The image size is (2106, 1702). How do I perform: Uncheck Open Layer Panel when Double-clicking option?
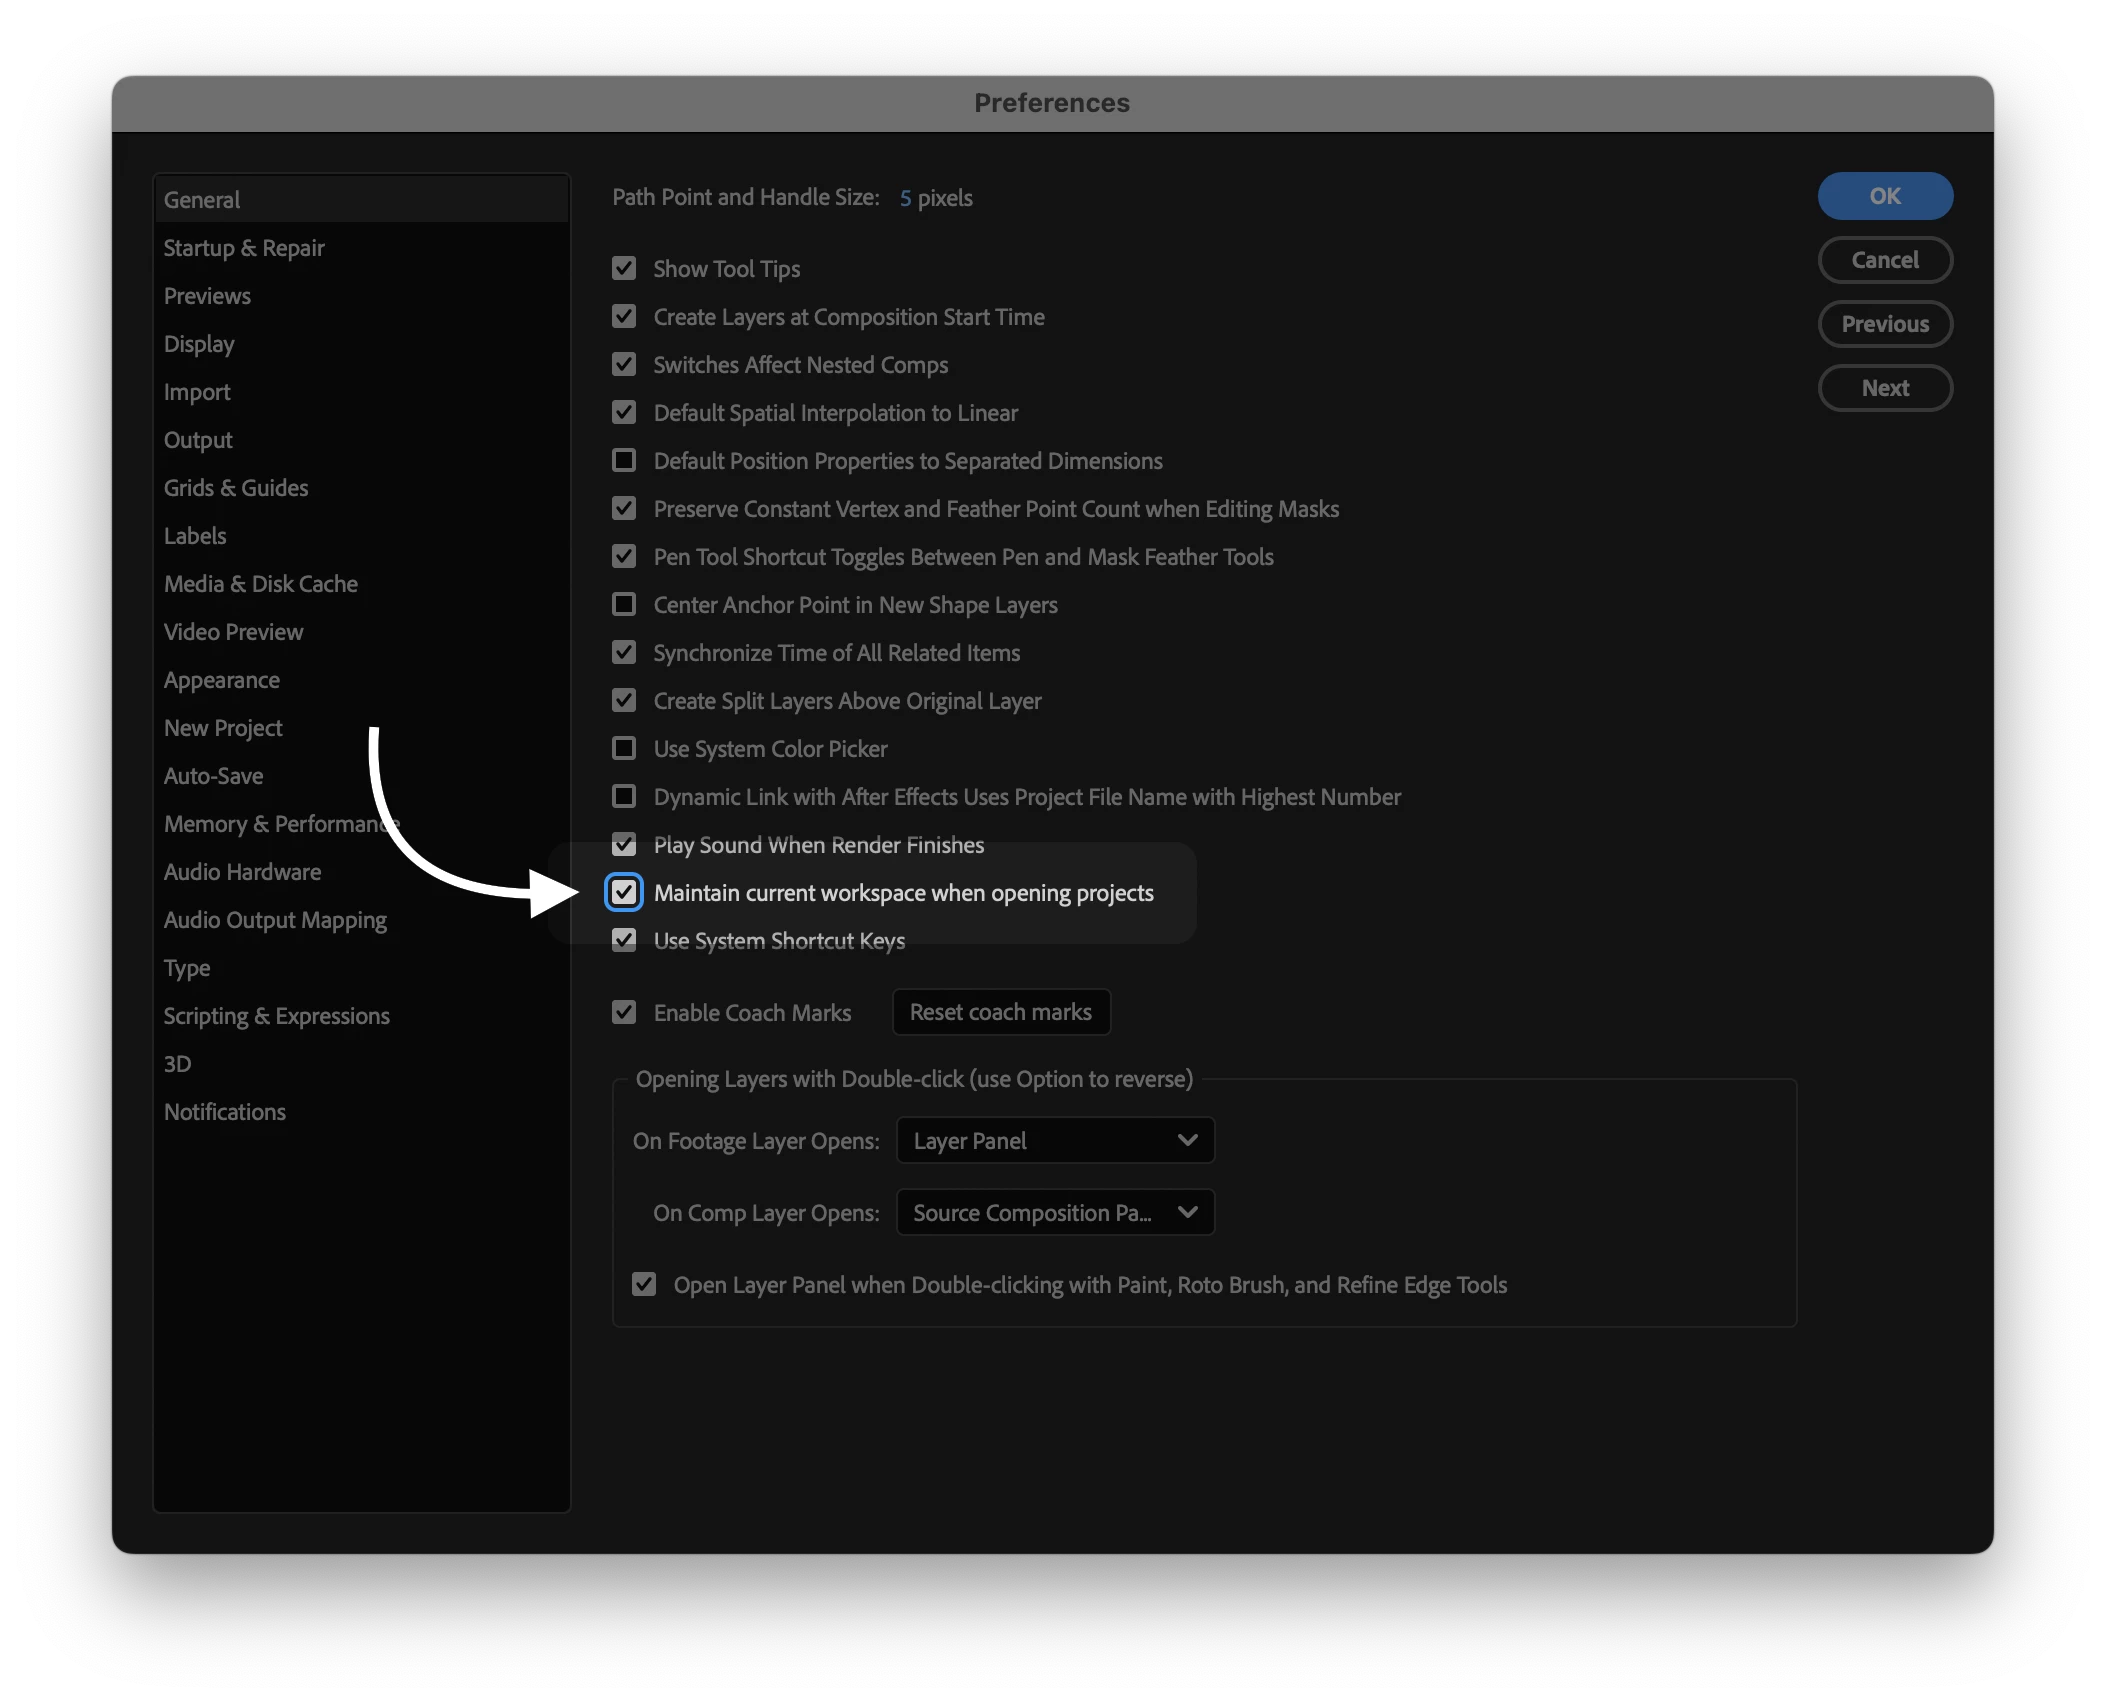tap(644, 1284)
